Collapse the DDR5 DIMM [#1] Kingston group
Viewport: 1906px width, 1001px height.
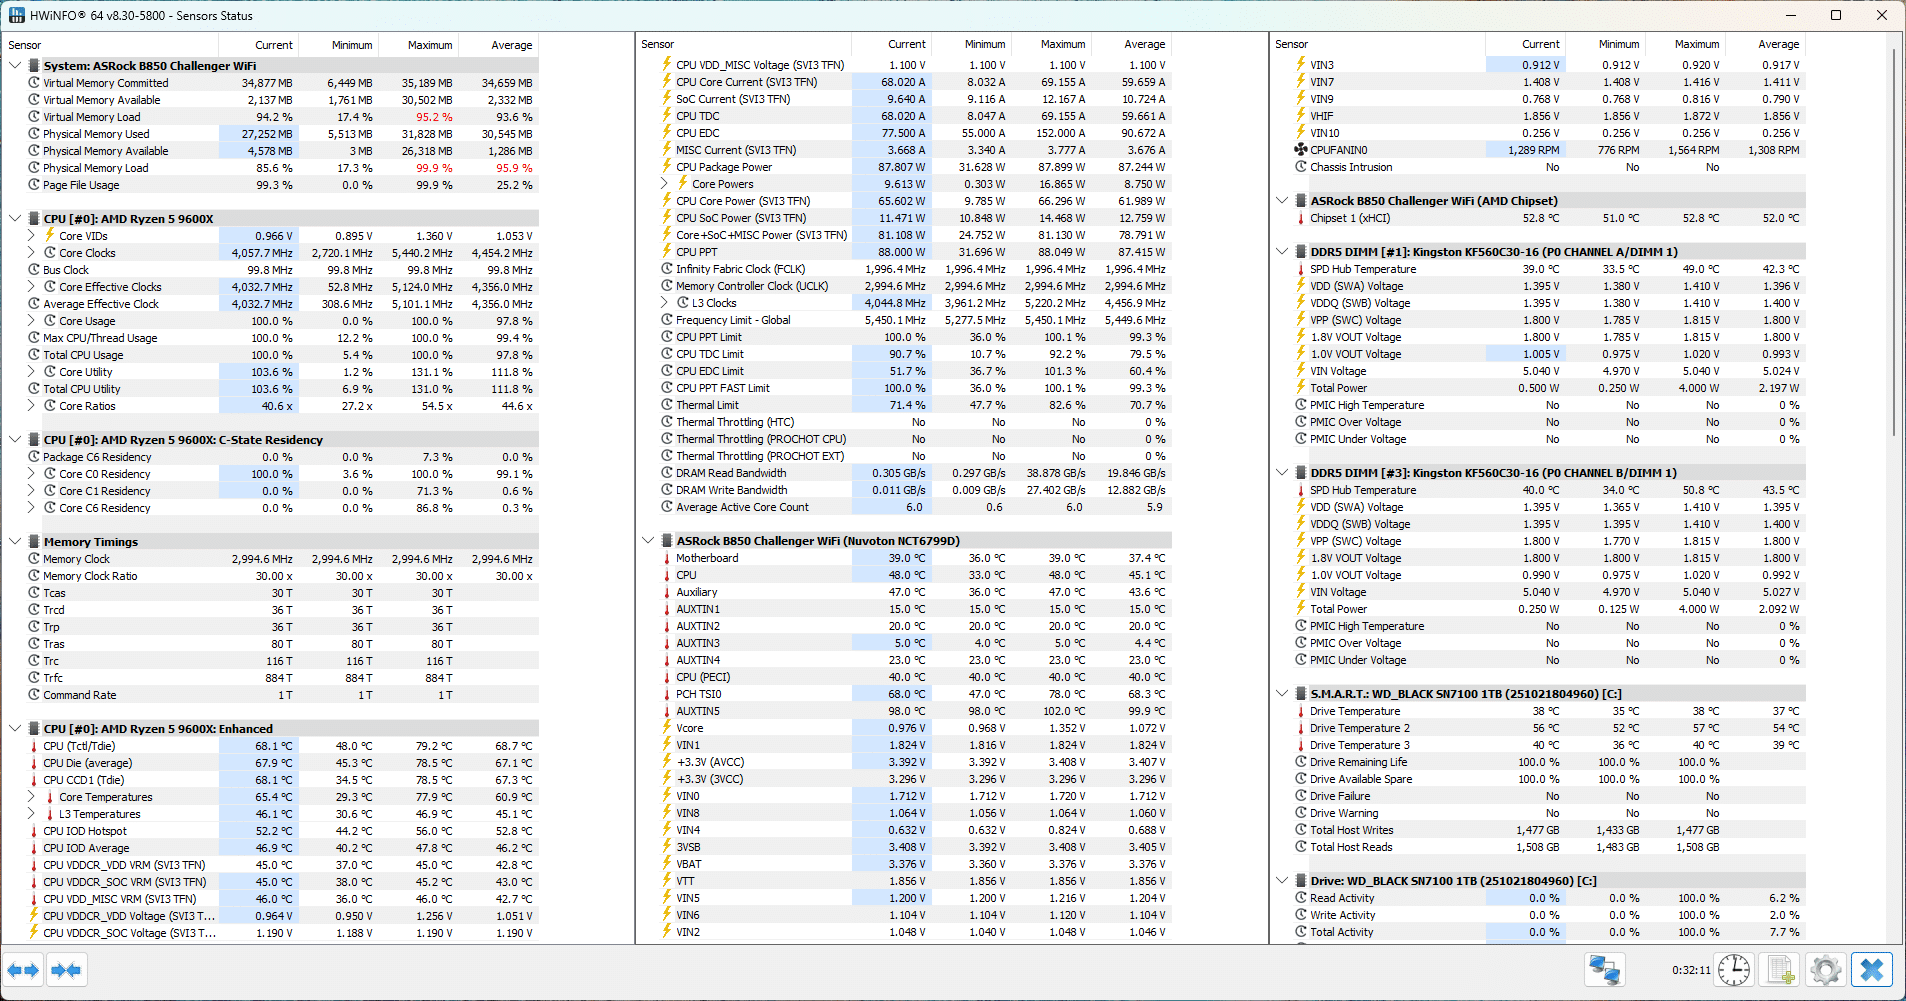click(1282, 252)
